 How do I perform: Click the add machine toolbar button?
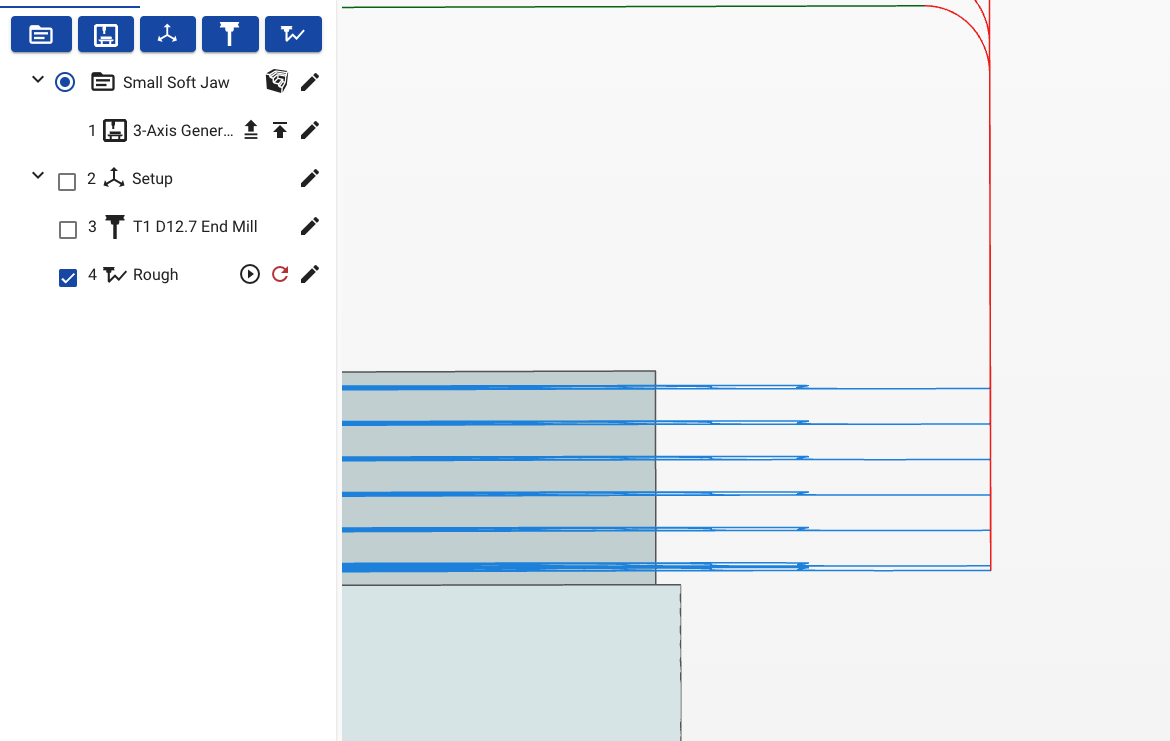point(106,34)
